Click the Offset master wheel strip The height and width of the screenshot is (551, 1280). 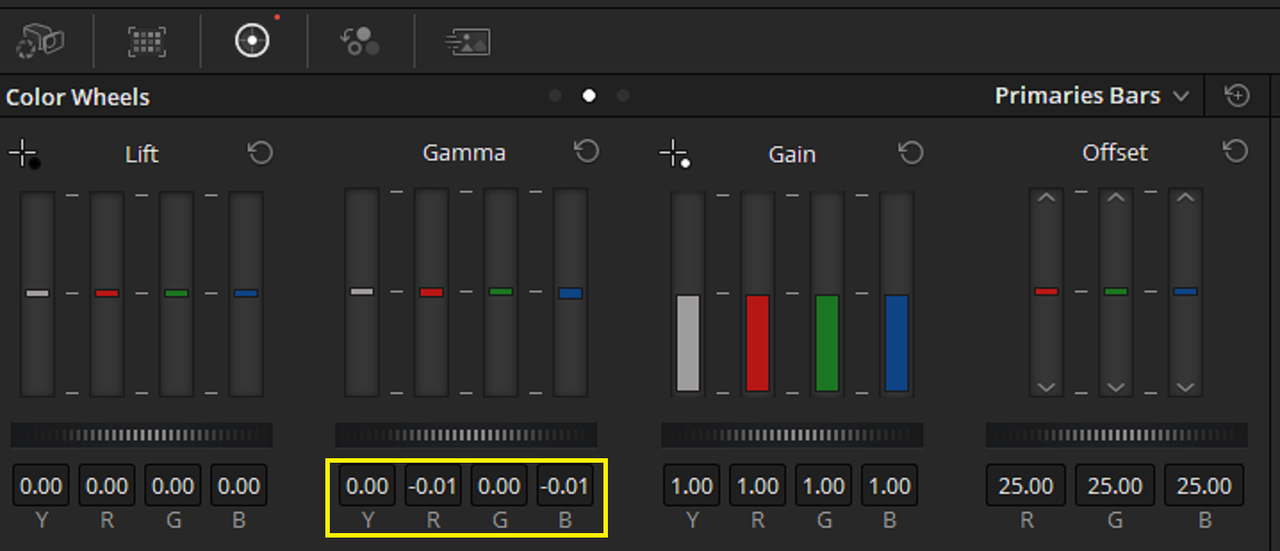coord(1117,435)
